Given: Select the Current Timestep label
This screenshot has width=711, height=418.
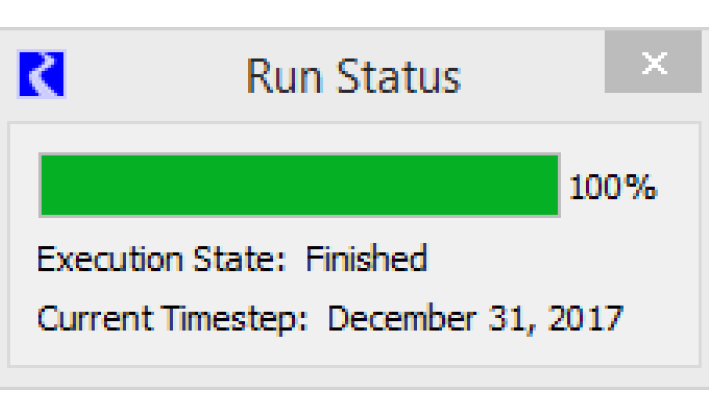Looking at the screenshot, I should (175, 320).
